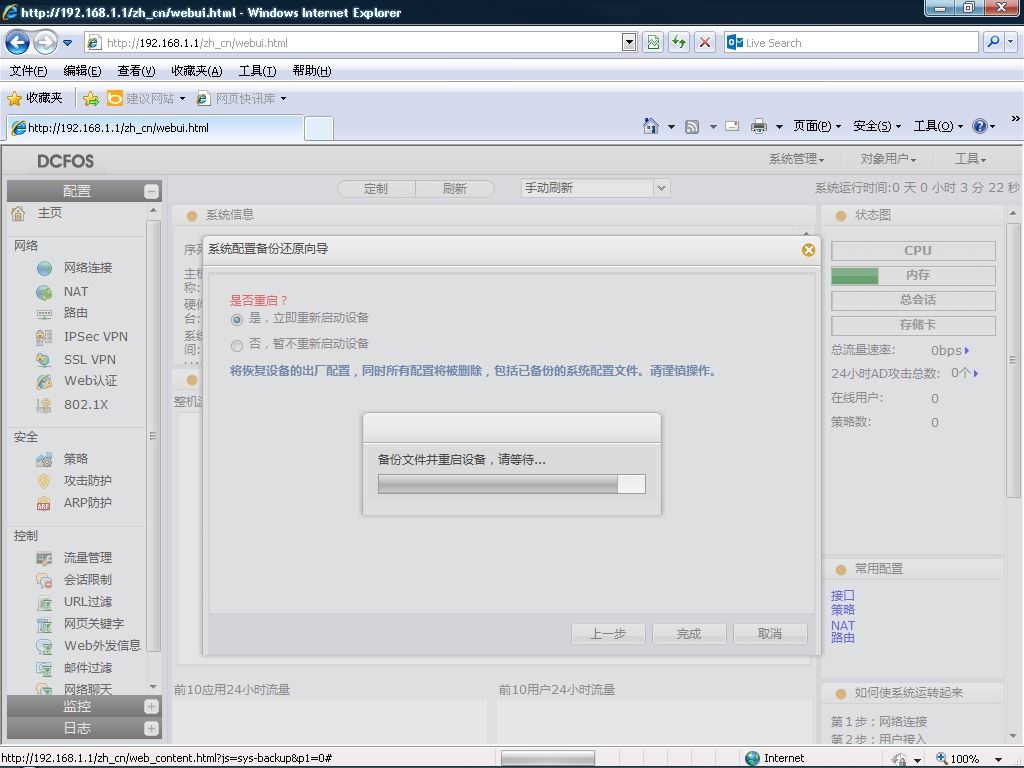
Task: Open the Web外发信息 icon
Action: (x=44, y=647)
